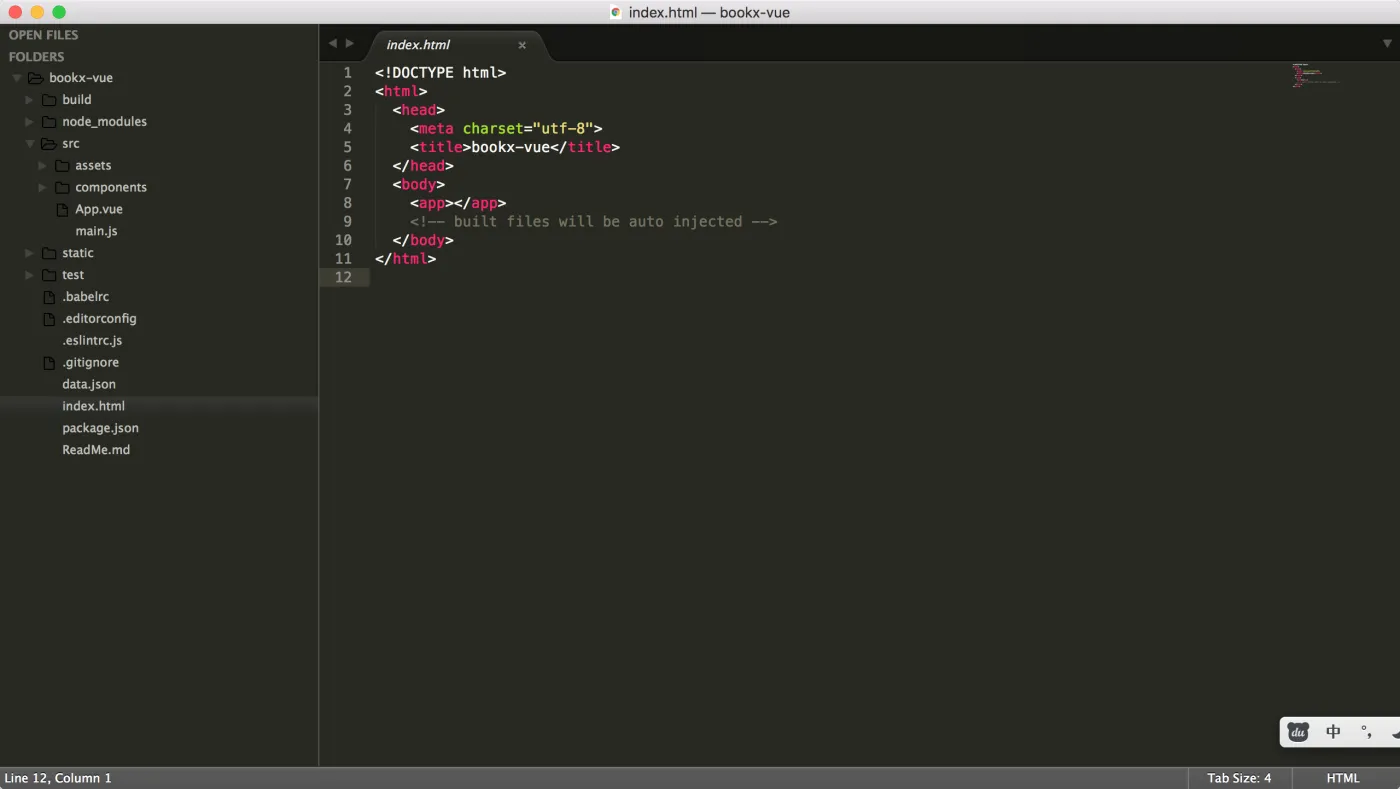Viewport: 1400px width, 789px height.
Task: Toggle punctuation mode in input bar
Action: [x=1366, y=732]
